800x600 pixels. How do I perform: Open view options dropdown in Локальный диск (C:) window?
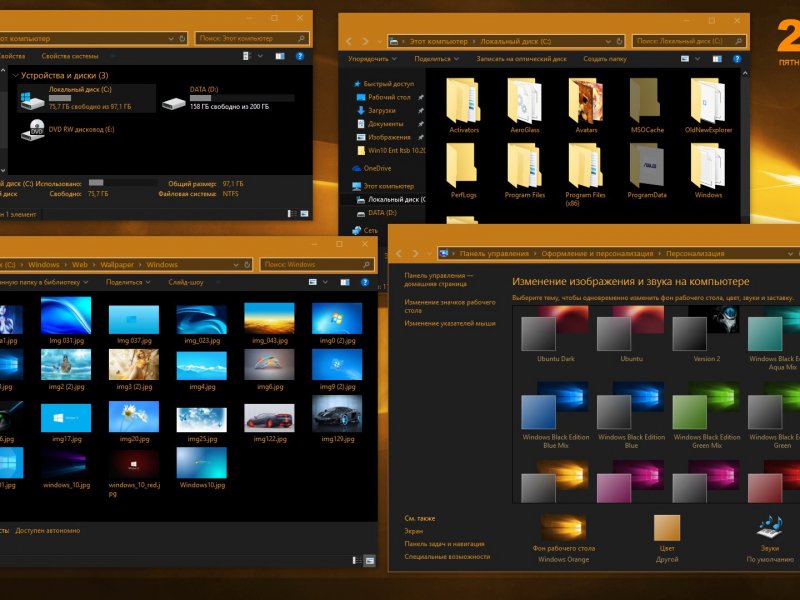[697, 59]
